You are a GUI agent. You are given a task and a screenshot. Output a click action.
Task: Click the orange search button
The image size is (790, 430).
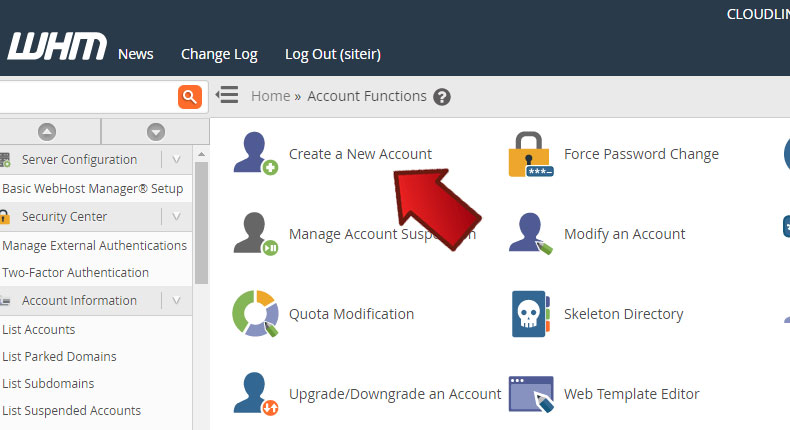pyautogui.click(x=189, y=97)
